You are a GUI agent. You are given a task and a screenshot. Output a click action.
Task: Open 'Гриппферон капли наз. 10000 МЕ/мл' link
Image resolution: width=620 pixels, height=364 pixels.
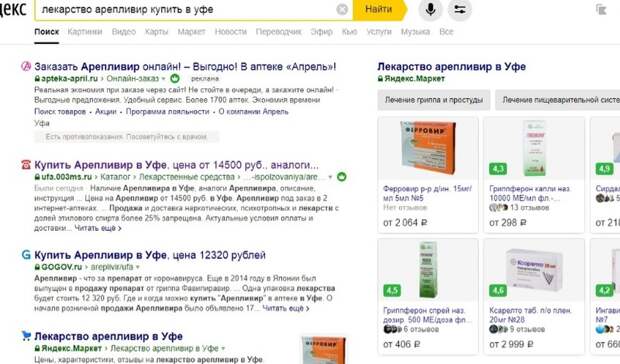(530, 193)
